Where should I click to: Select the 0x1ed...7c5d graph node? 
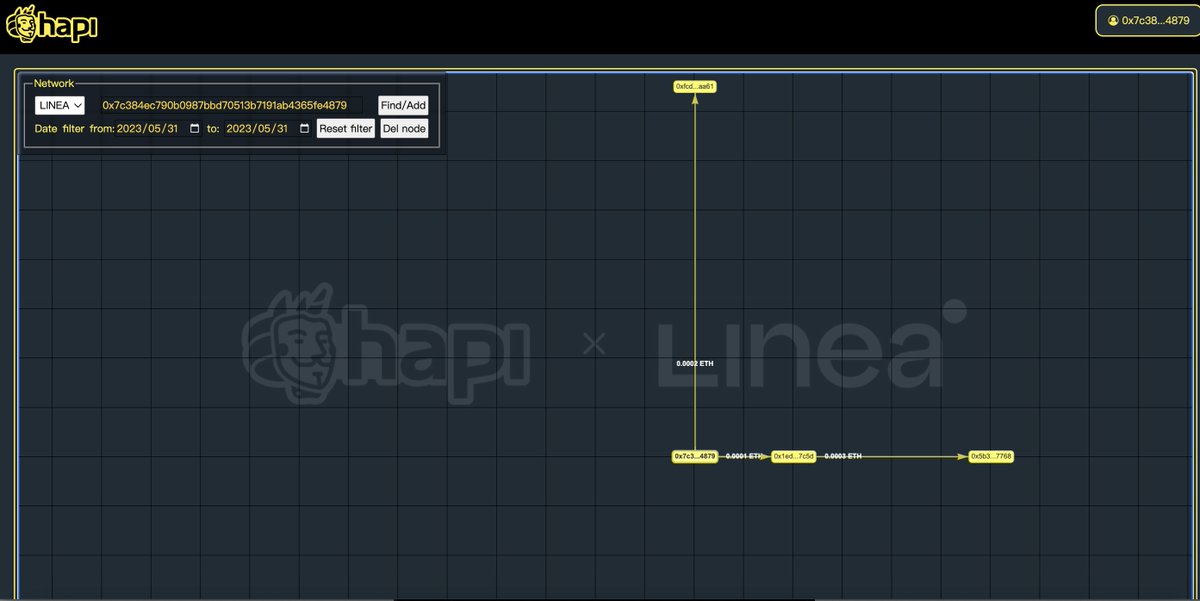(794, 456)
